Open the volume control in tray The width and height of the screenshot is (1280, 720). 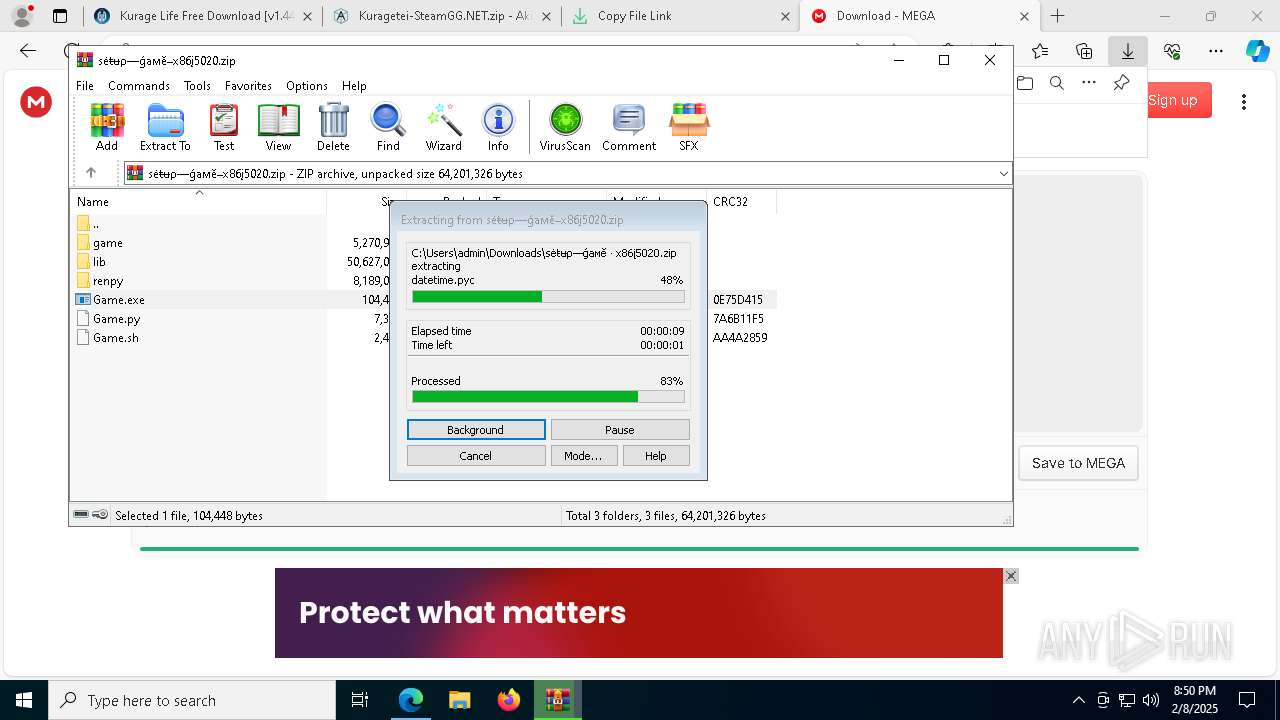point(1151,700)
